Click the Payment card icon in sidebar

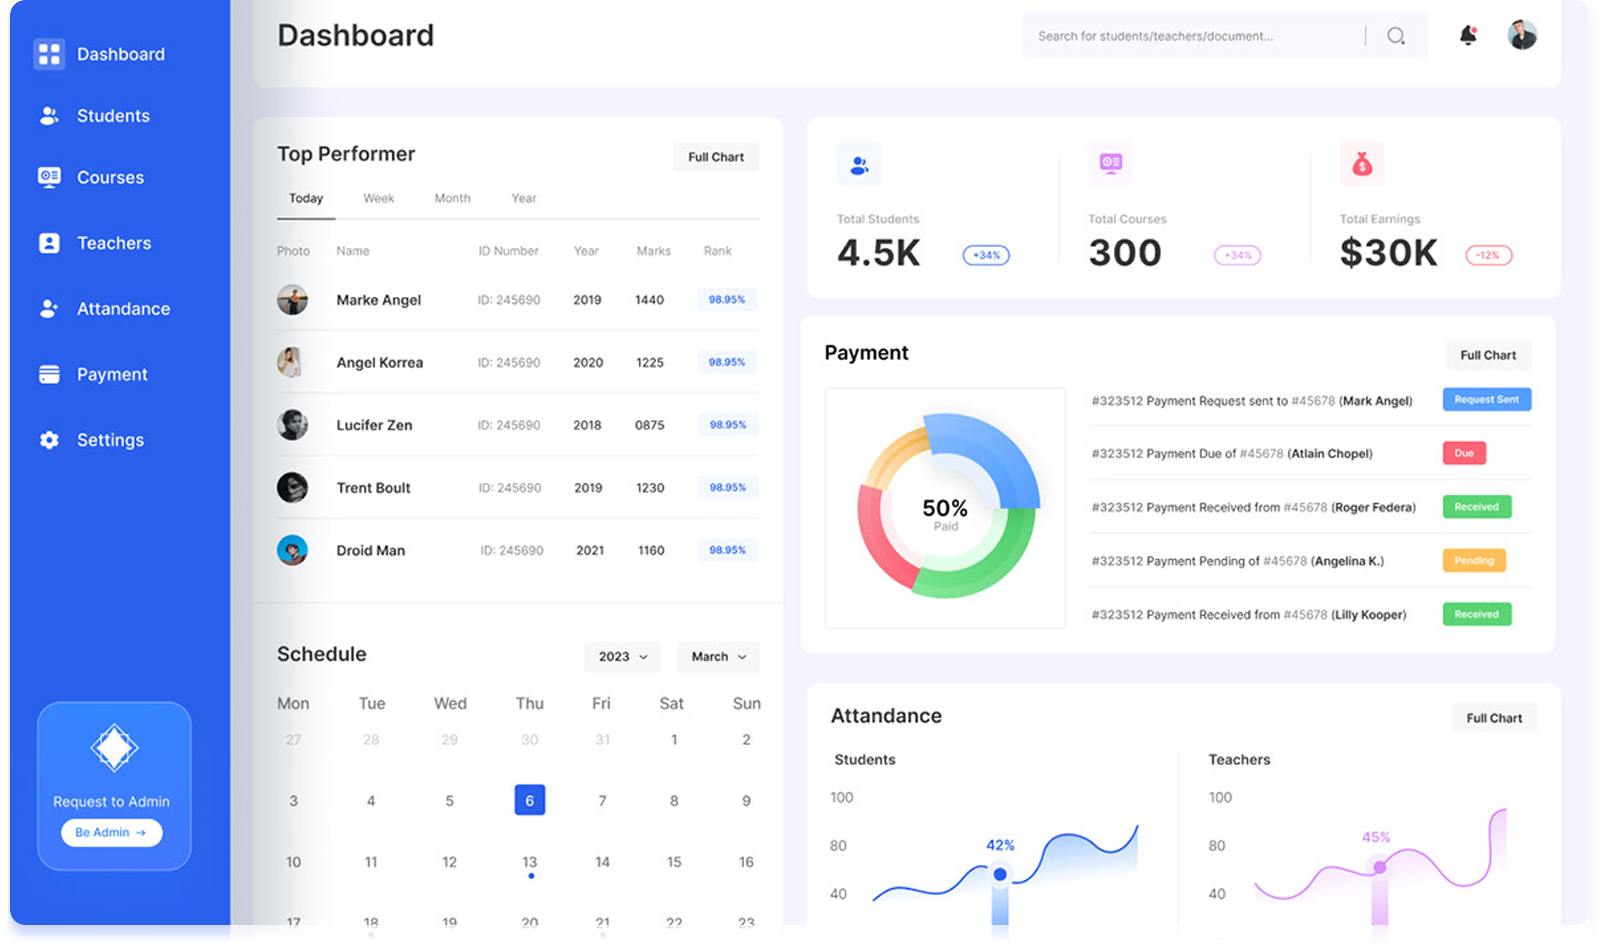[49, 374]
